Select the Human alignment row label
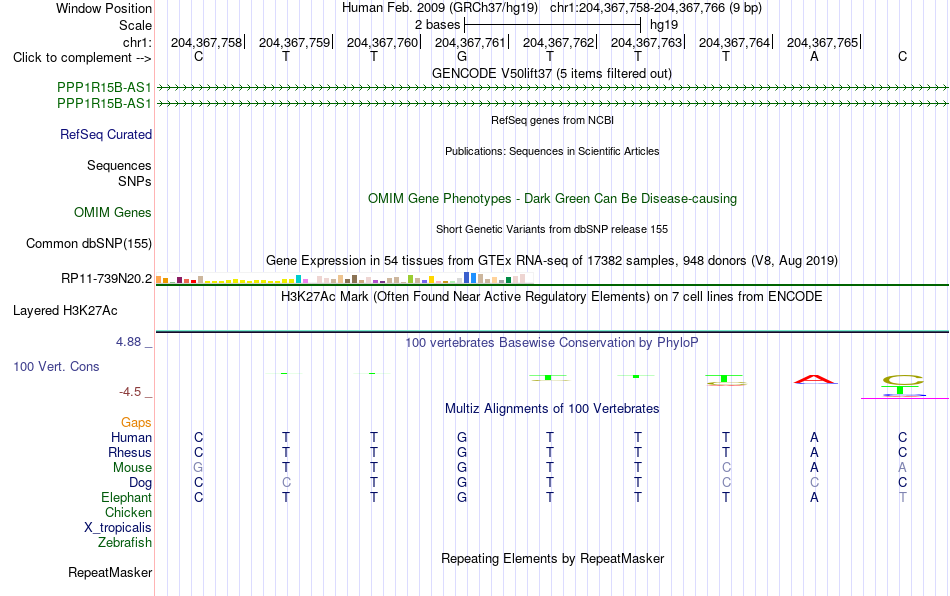This screenshot has height=596, width=950. click(131, 437)
